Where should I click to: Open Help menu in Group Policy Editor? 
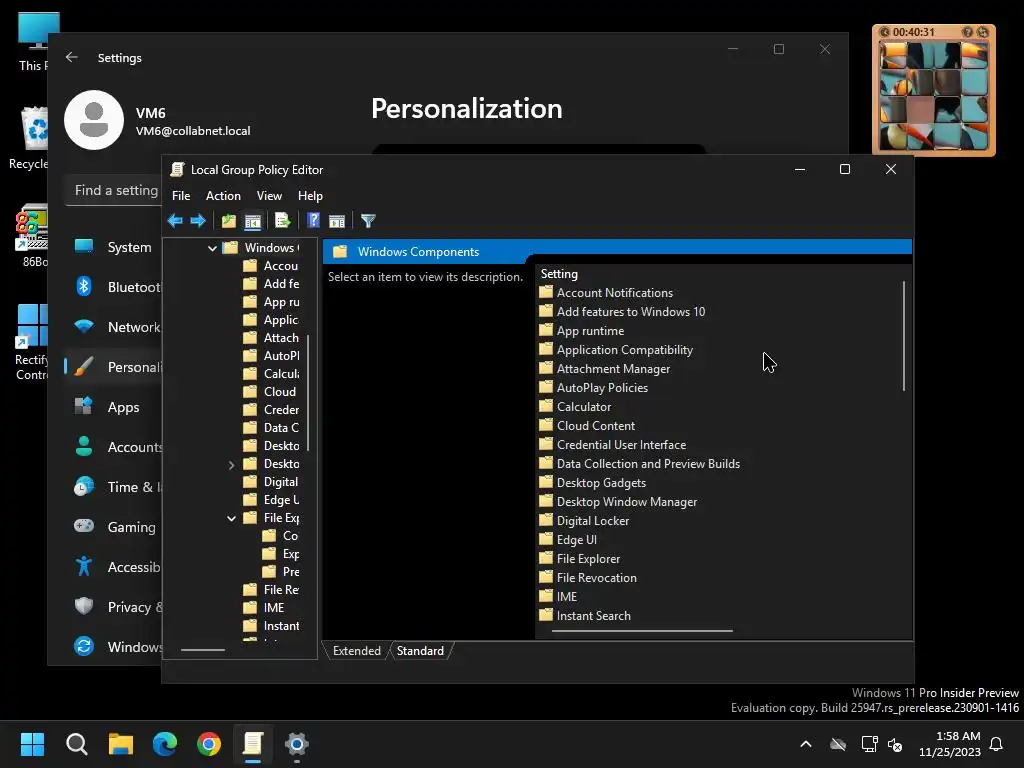(310, 196)
